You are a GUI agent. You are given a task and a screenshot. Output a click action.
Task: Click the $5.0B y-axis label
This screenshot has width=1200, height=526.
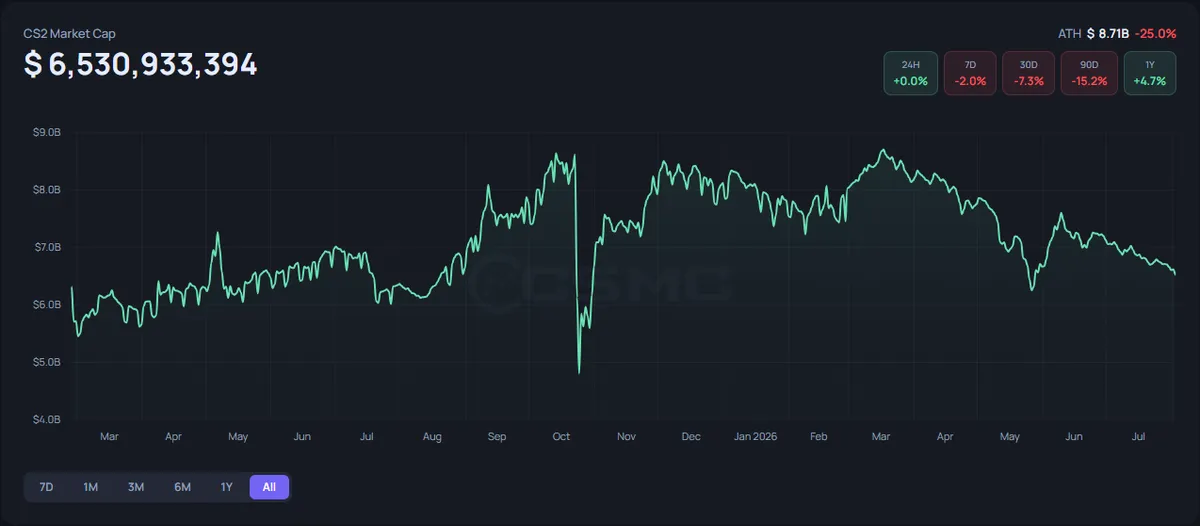[46, 362]
